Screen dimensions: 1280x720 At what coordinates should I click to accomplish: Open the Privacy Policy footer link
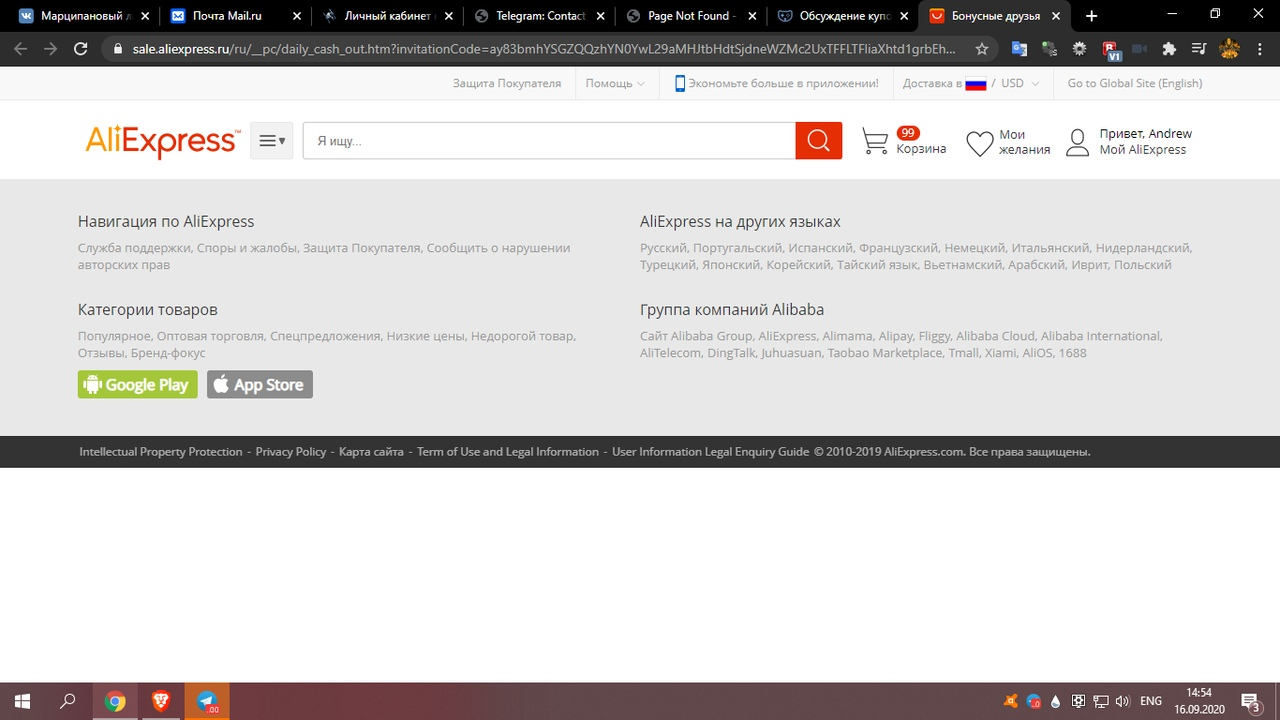pyautogui.click(x=291, y=452)
